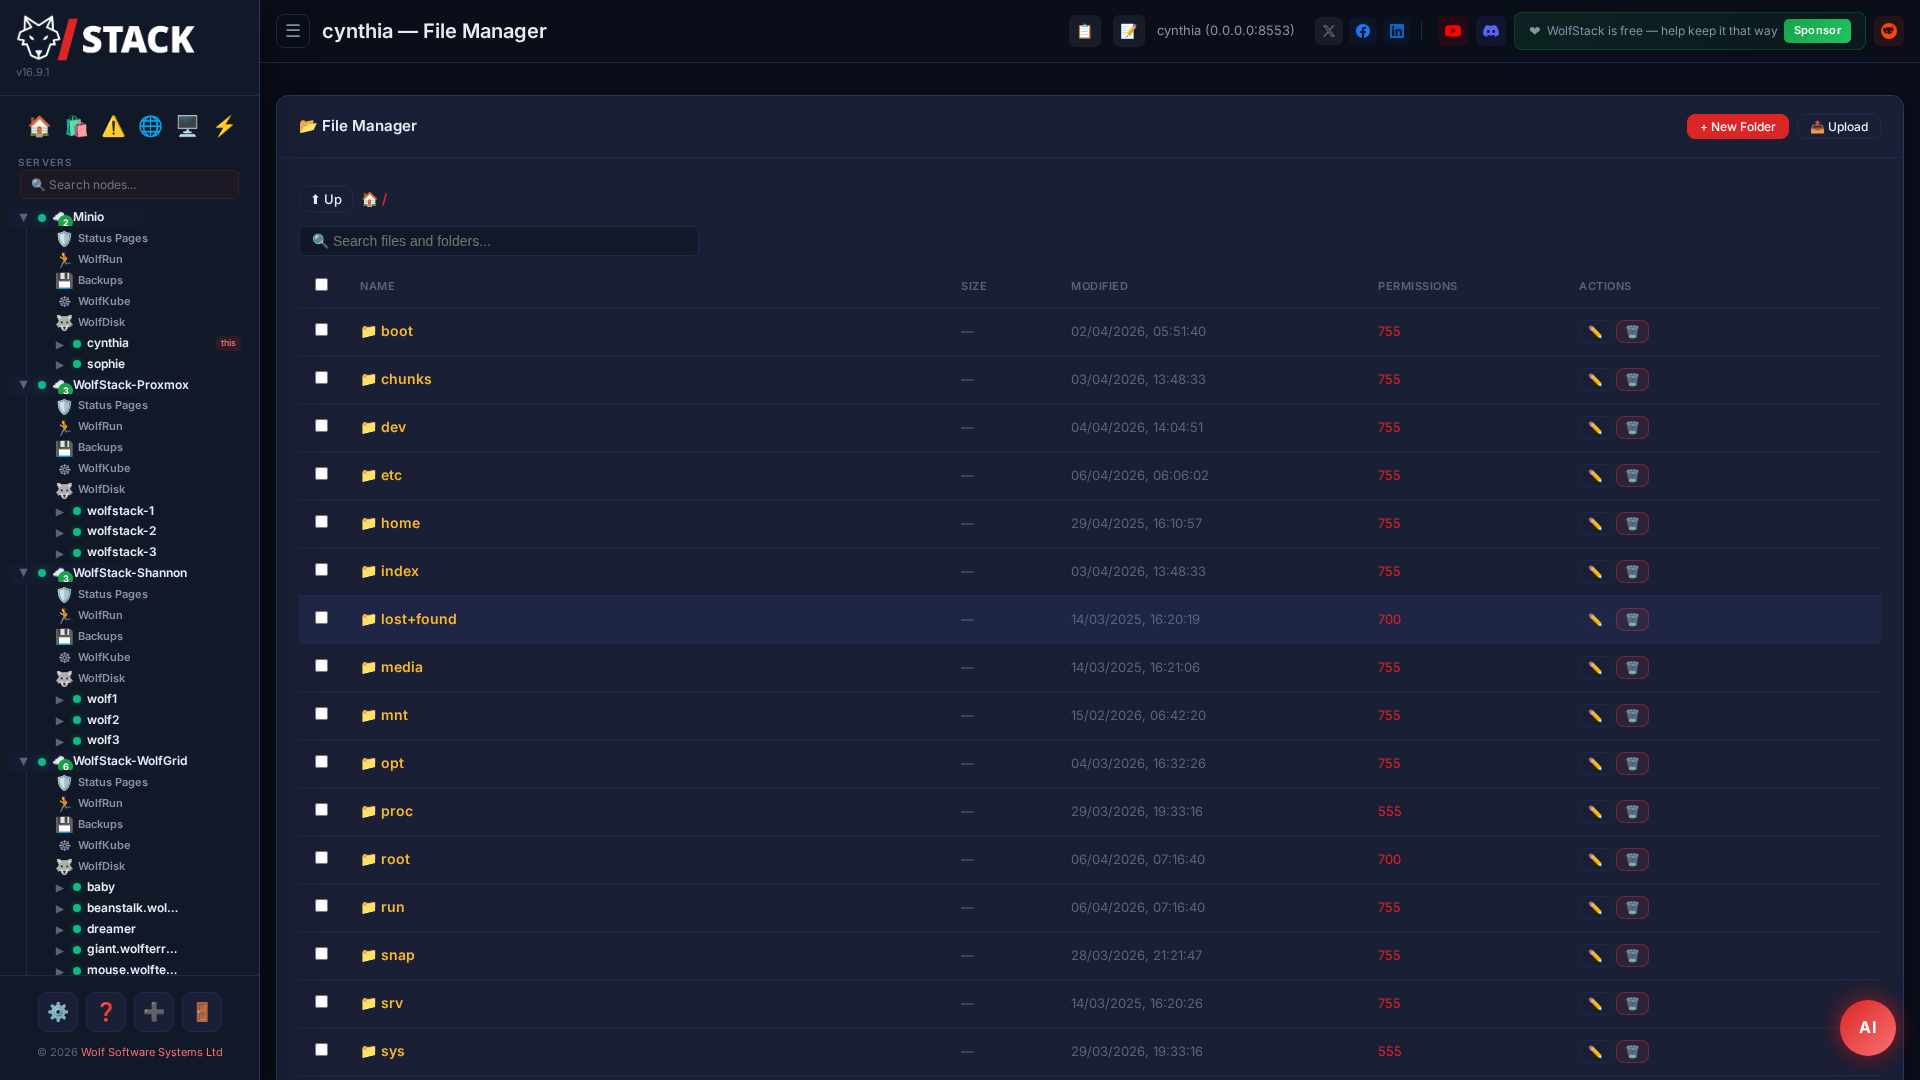
Task: Click the Search files and folders field
Action: (498, 241)
